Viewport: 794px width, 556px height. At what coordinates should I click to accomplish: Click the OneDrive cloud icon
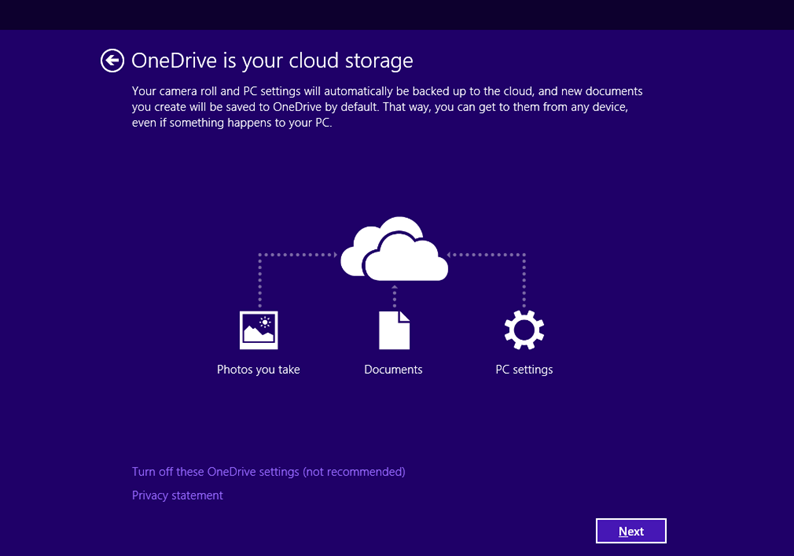(394, 249)
